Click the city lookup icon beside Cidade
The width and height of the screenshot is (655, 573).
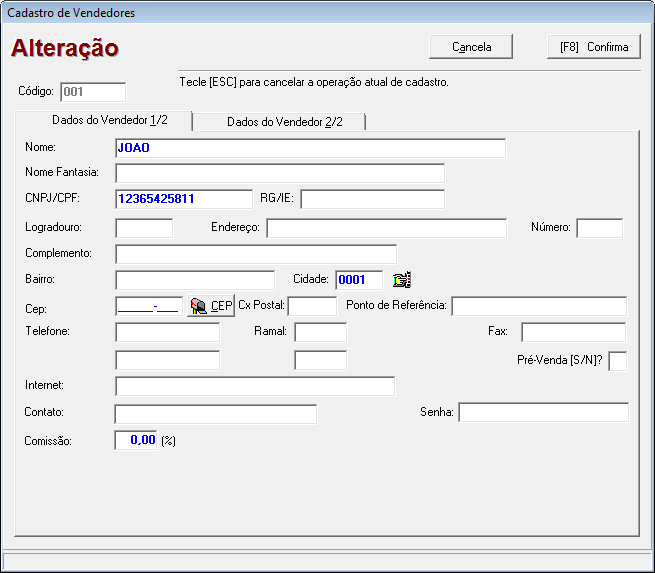coord(402,280)
